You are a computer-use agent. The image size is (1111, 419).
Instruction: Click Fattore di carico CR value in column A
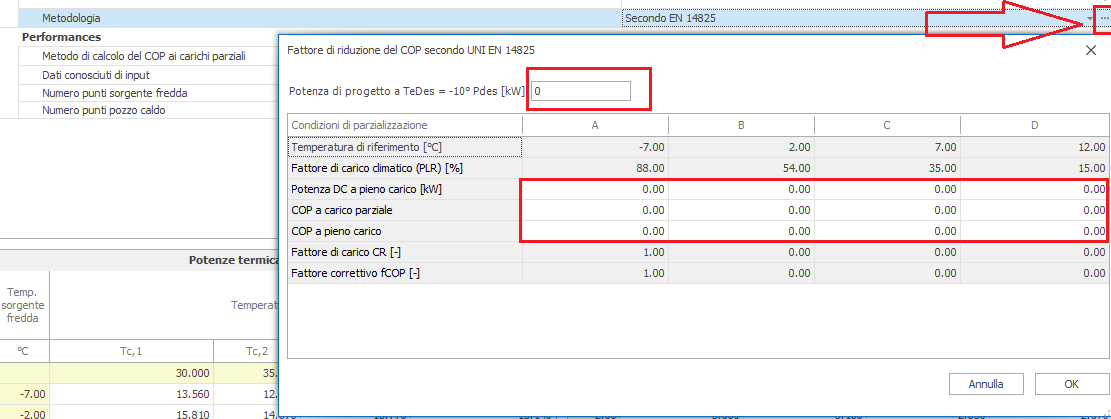tap(595, 252)
